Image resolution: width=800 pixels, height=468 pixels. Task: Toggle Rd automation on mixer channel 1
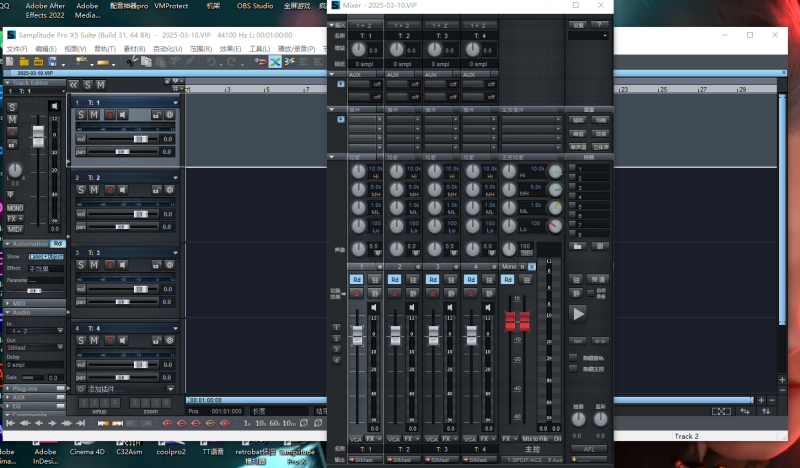[x=357, y=280]
